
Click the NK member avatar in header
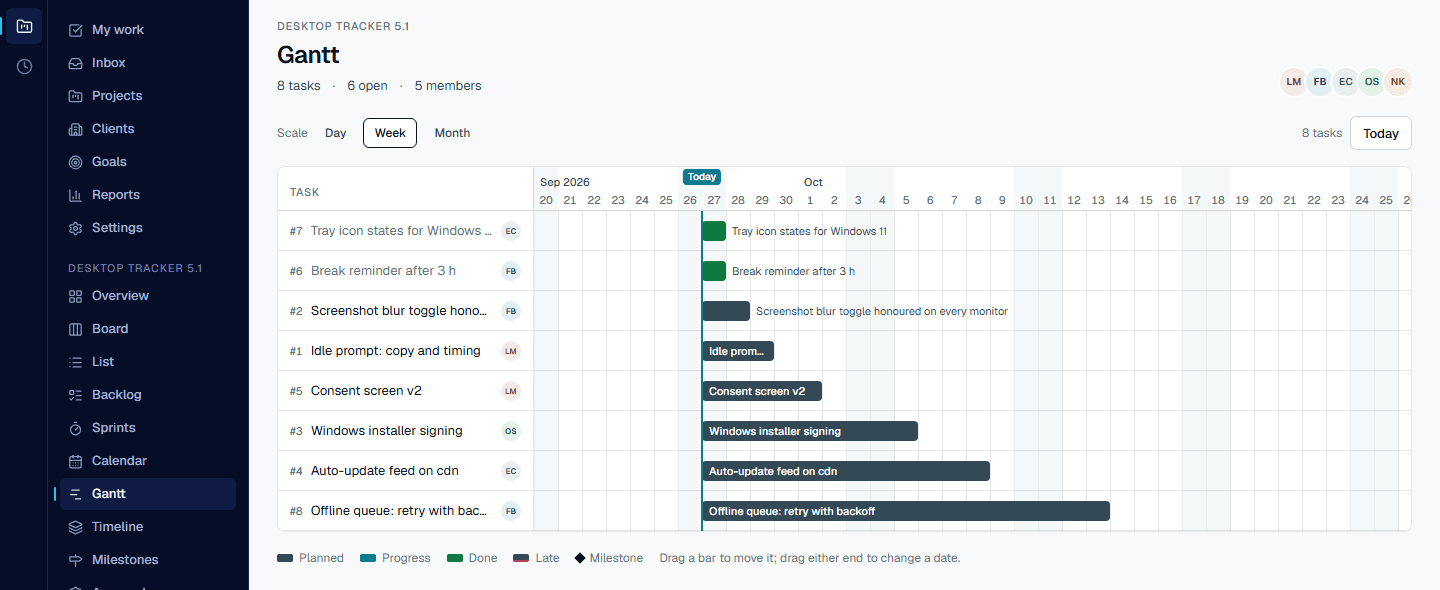[x=1398, y=82]
